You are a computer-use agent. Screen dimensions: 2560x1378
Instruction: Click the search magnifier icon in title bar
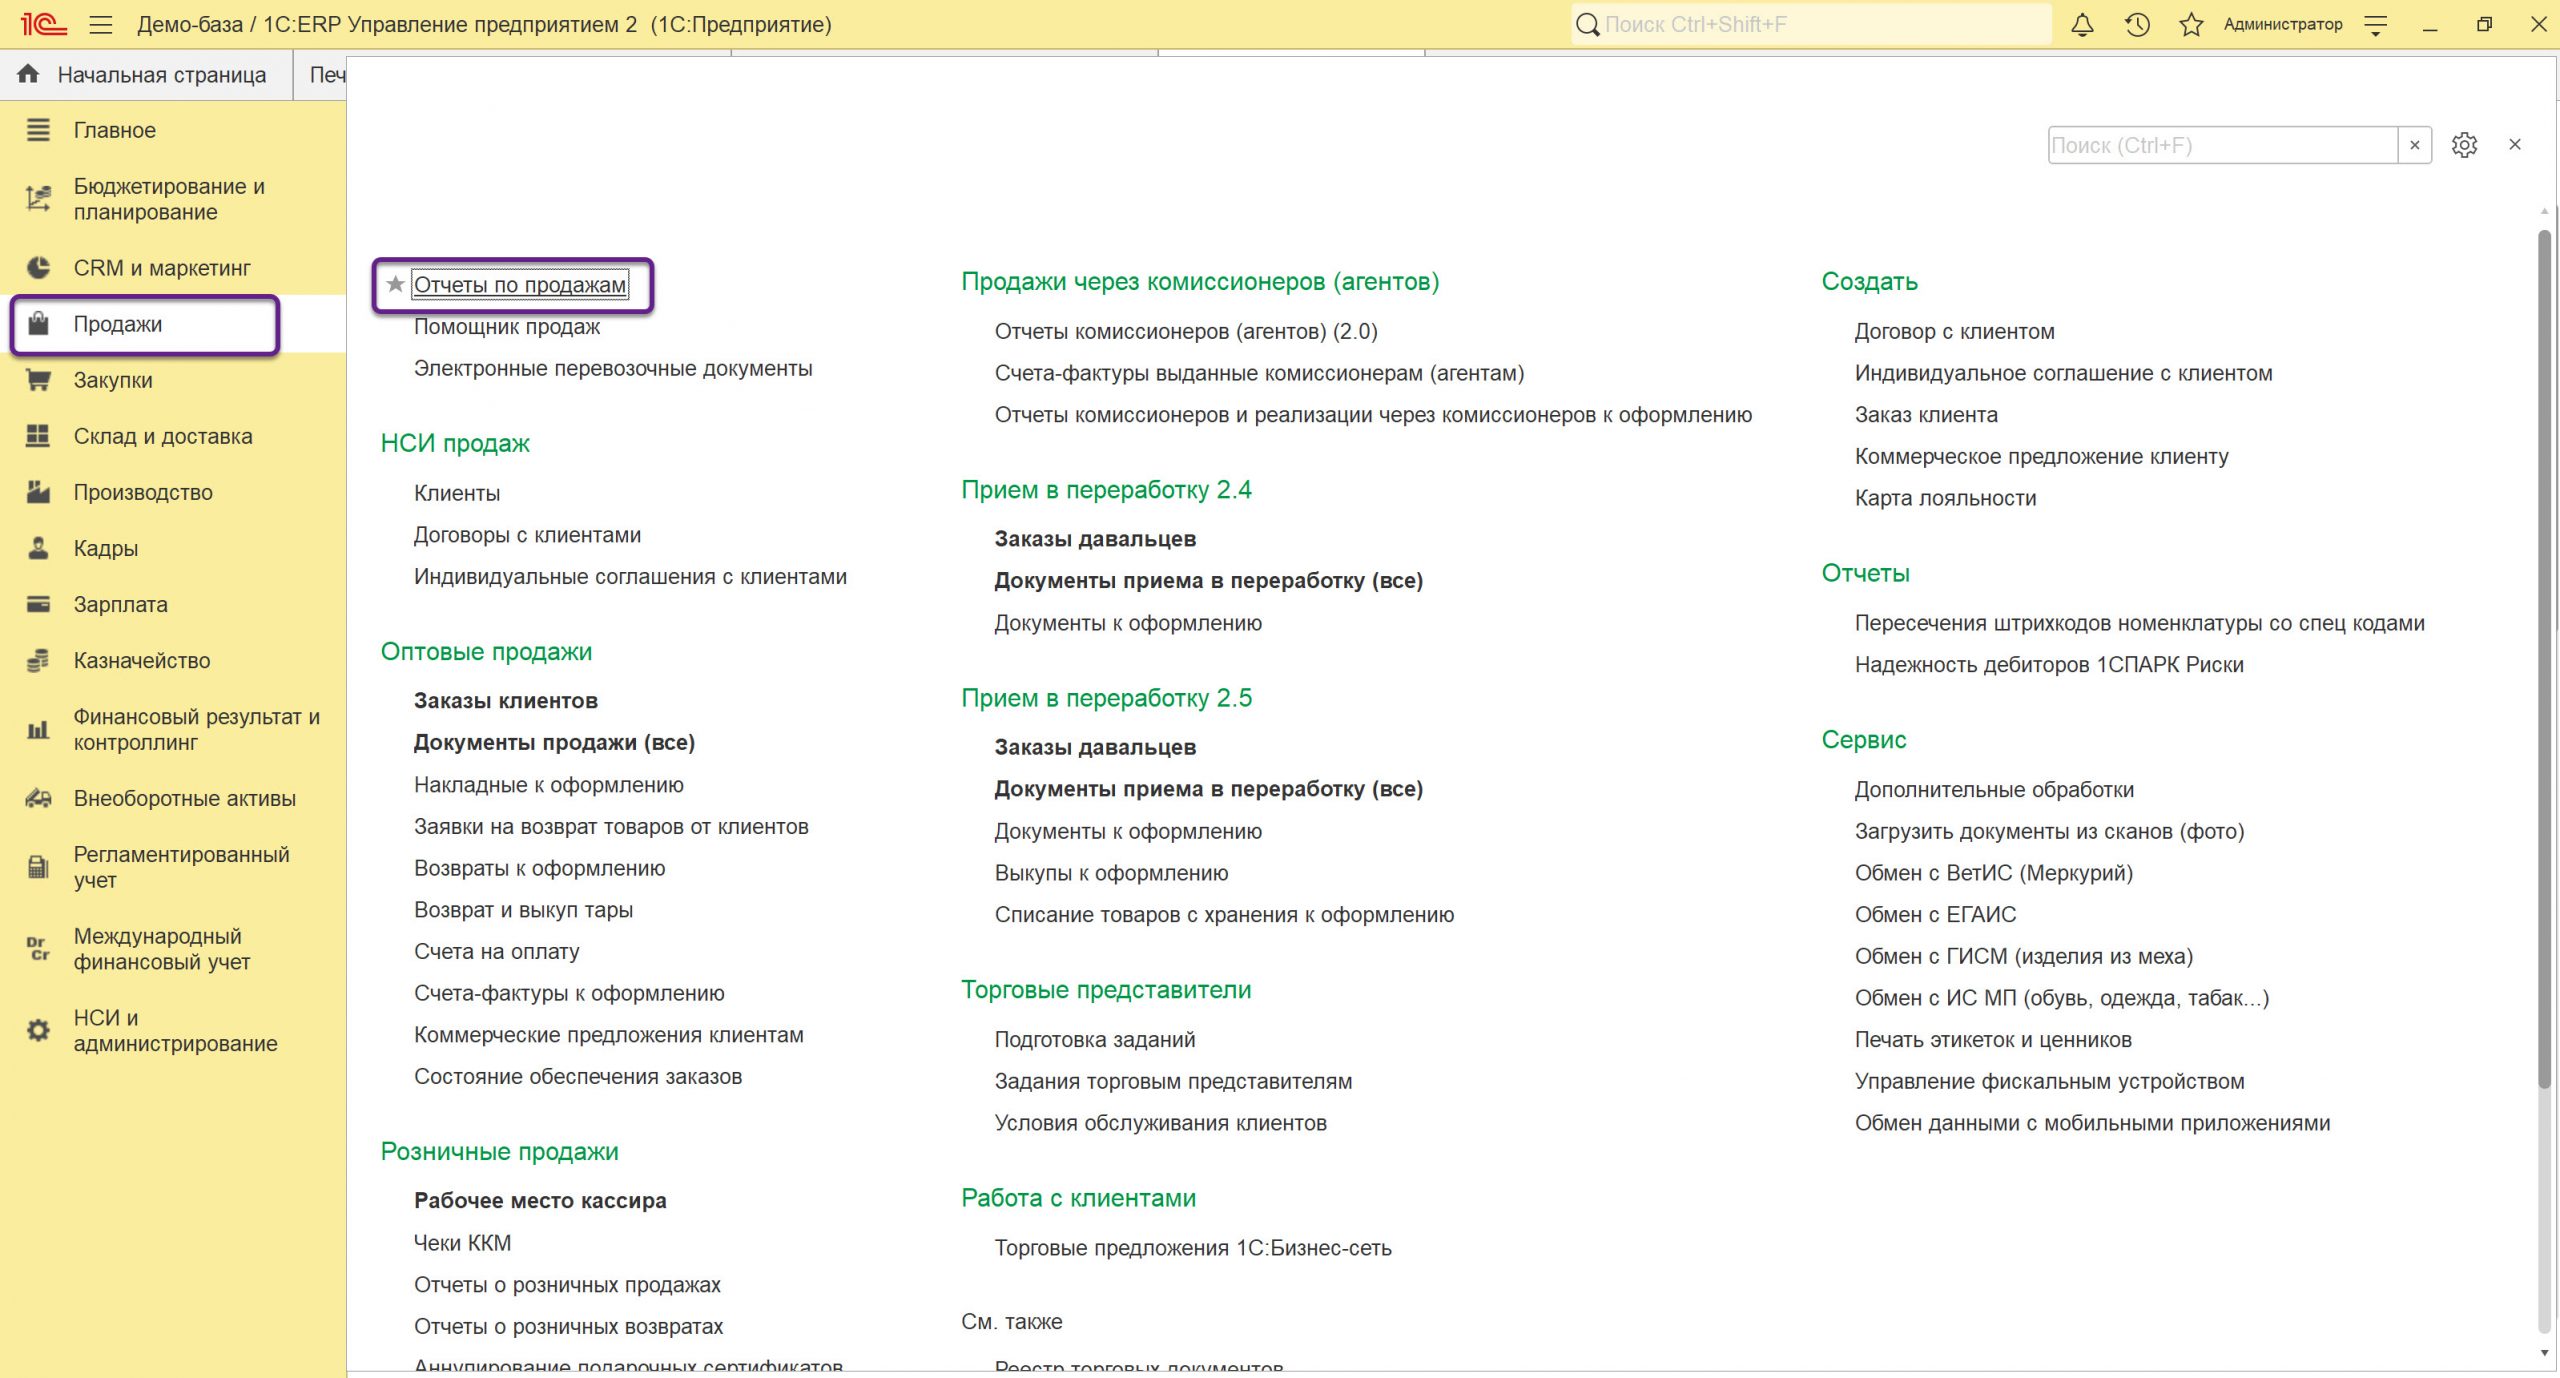[1587, 25]
